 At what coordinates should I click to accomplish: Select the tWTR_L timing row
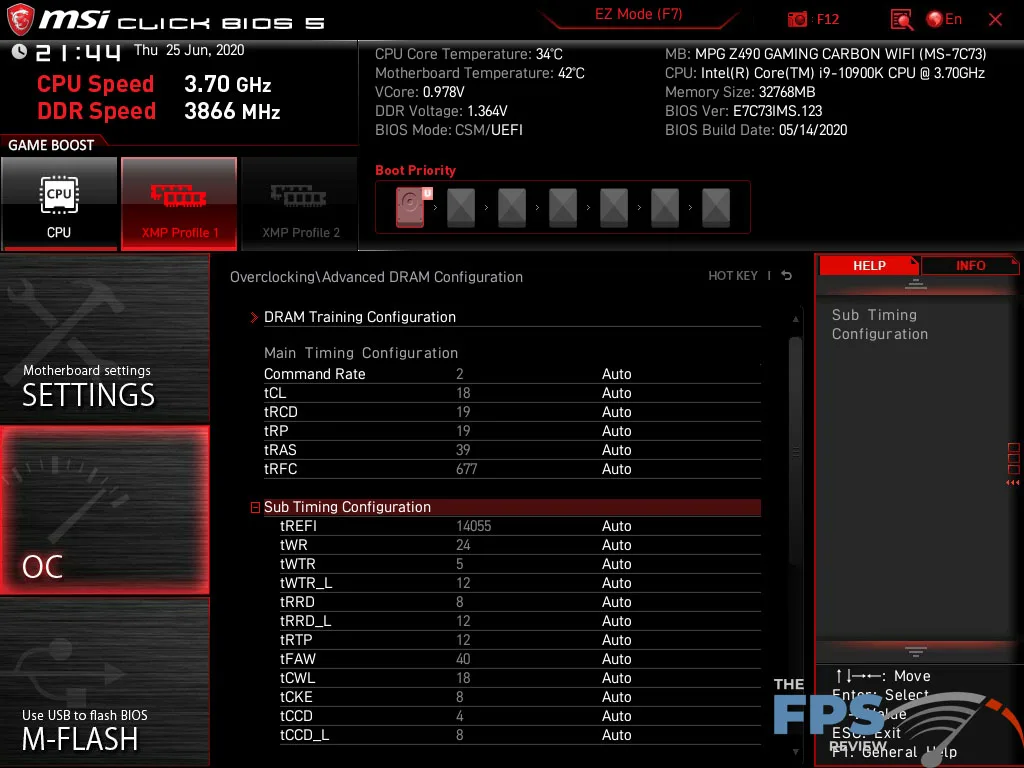click(x=520, y=583)
